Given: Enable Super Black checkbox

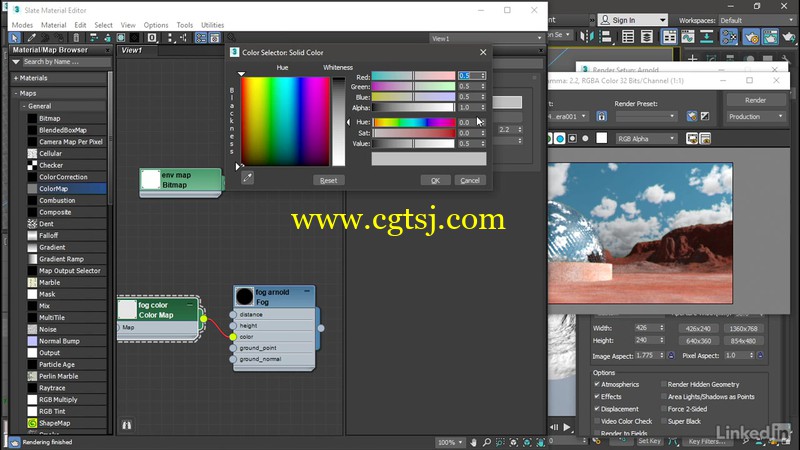Looking at the screenshot, I should 664,421.
